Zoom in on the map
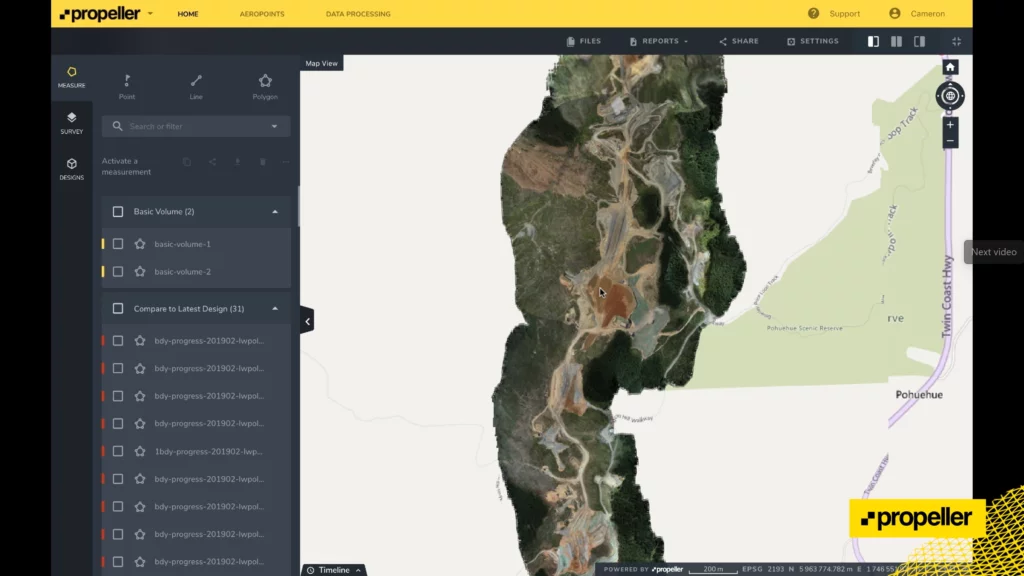This screenshot has height=576, width=1024. (950, 125)
